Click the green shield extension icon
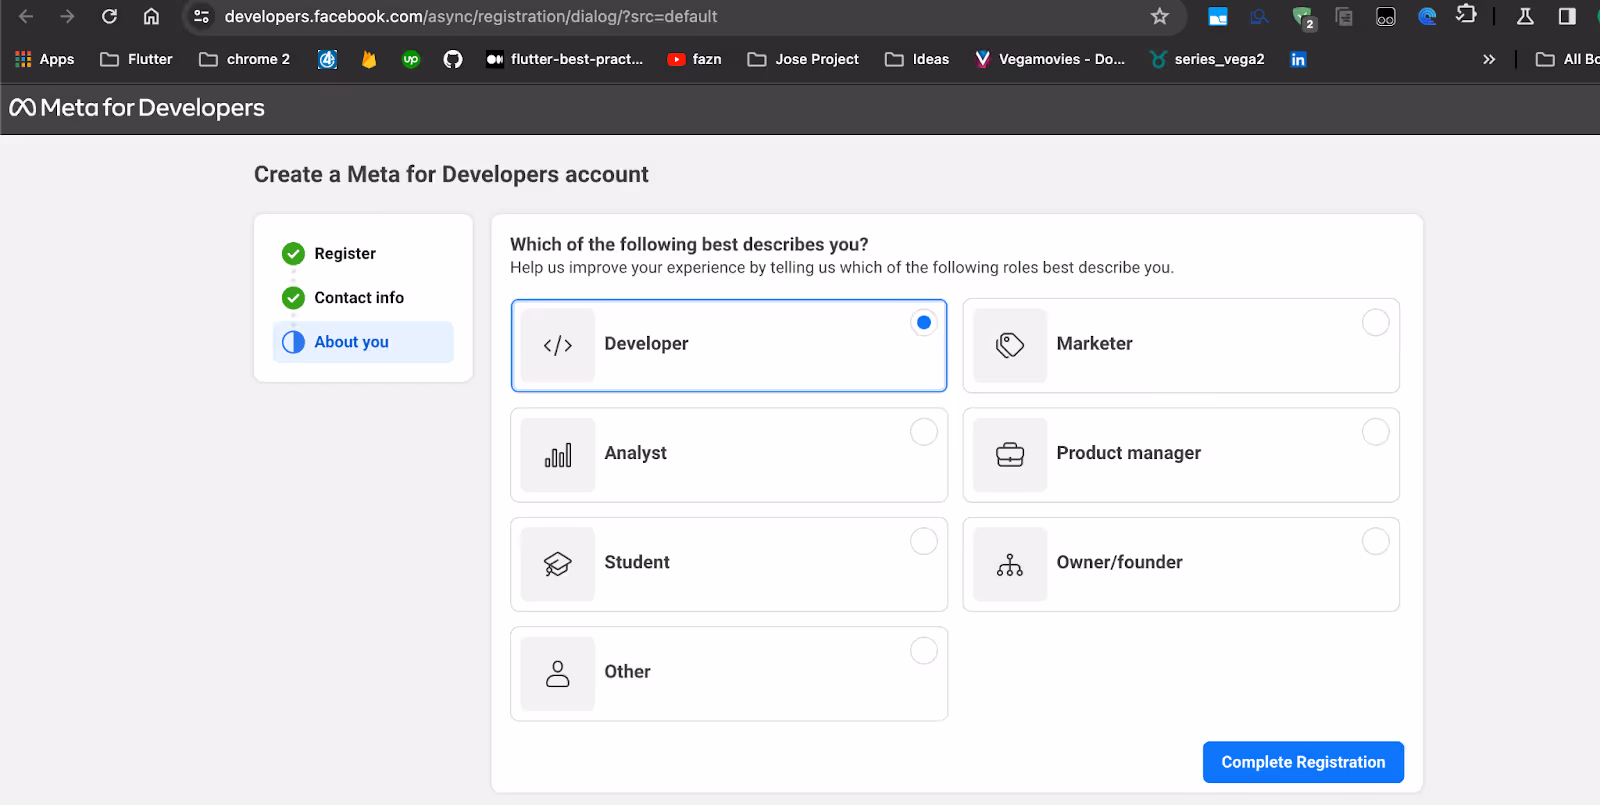Image resolution: width=1600 pixels, height=805 pixels. (1302, 17)
